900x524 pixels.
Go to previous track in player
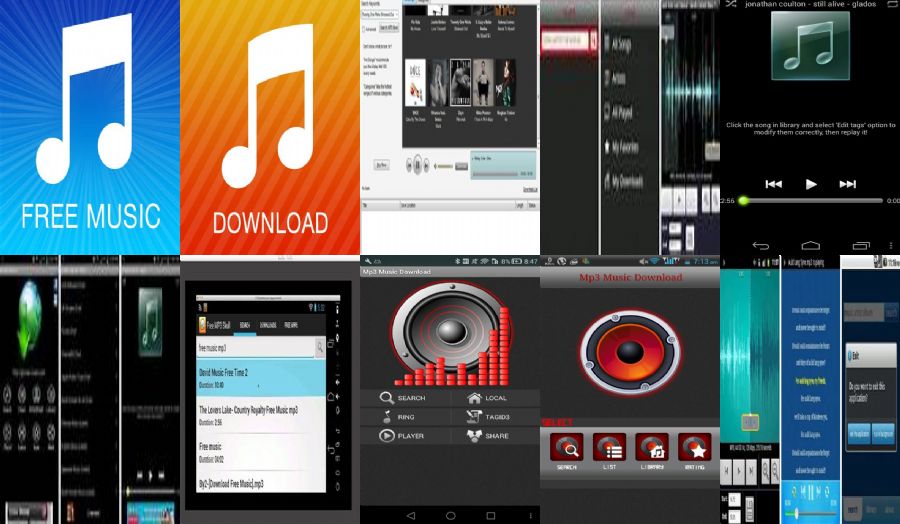click(773, 184)
